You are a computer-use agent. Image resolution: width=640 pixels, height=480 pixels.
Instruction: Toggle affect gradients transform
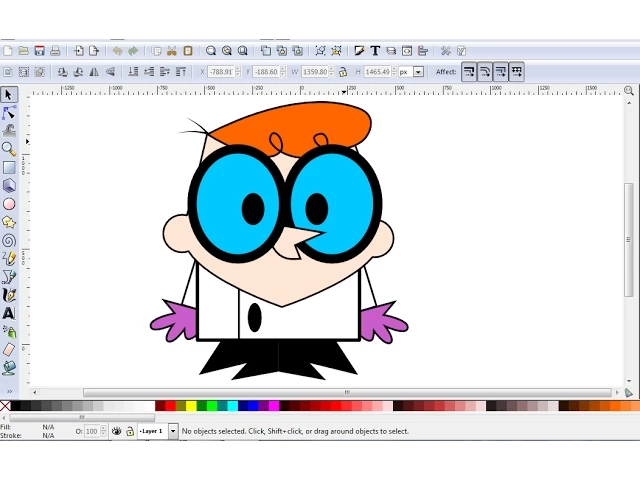click(500, 72)
